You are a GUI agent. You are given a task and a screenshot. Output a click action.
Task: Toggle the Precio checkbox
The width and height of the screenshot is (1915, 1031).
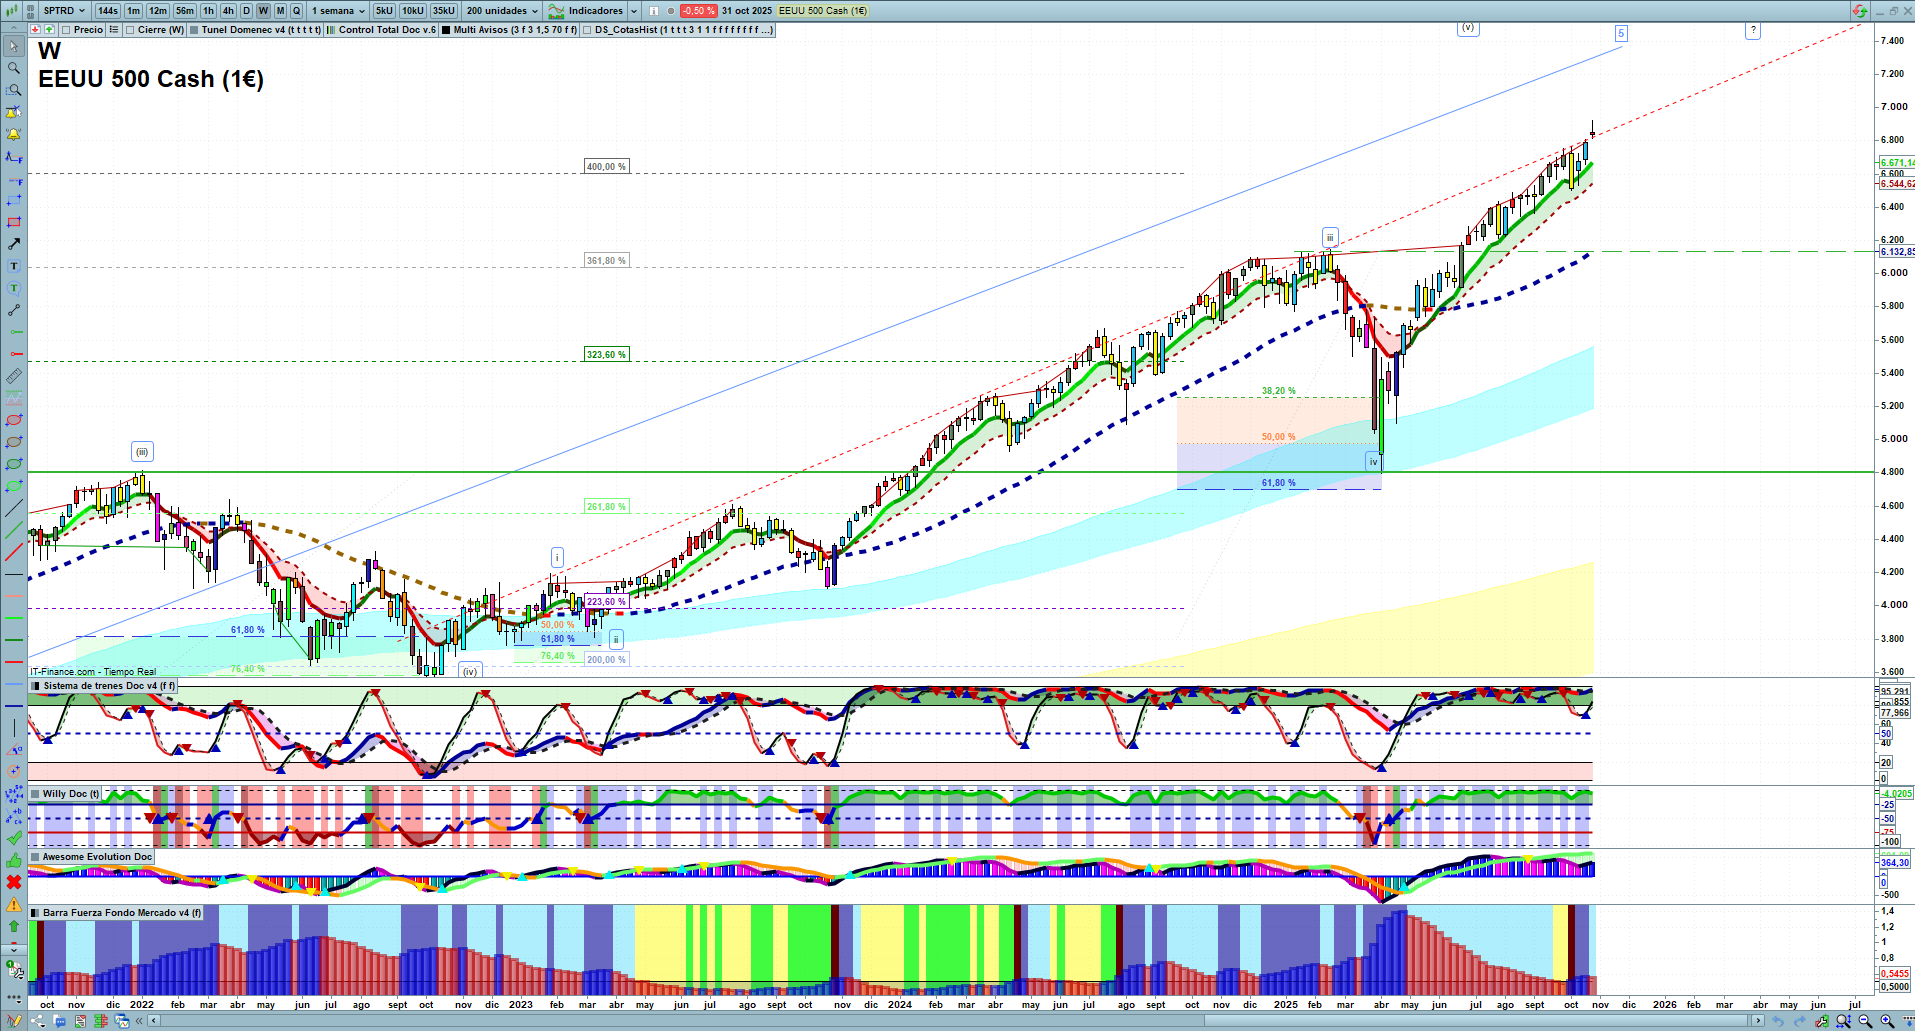[x=66, y=30]
